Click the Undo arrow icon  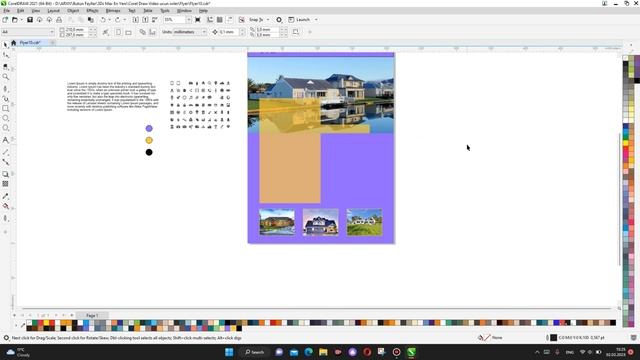coord(103,20)
